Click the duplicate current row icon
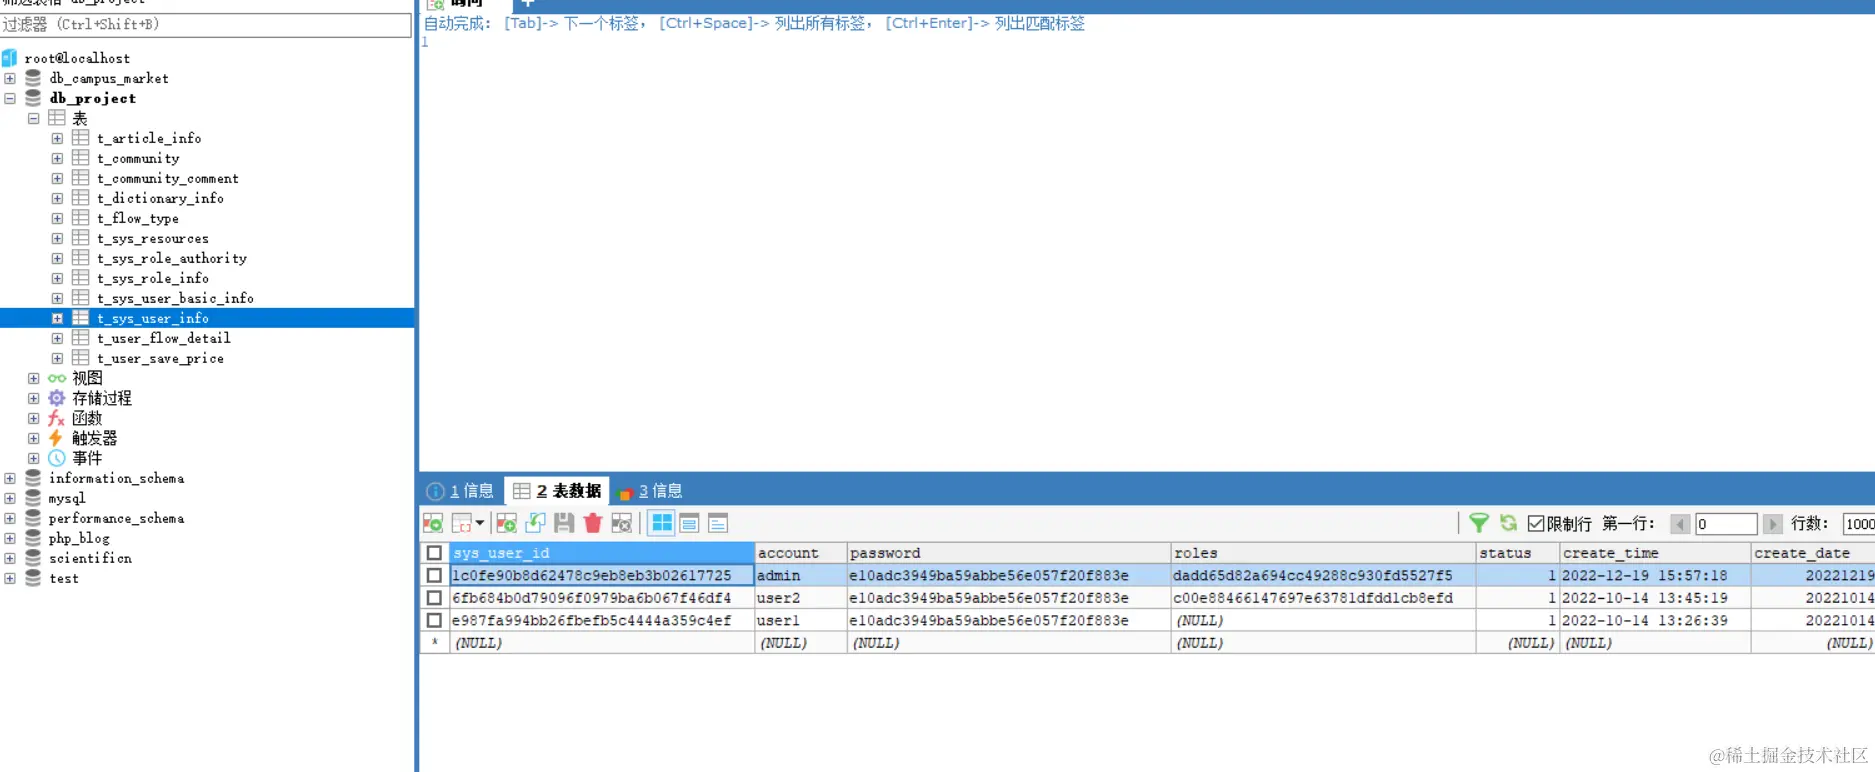1875x772 pixels. coord(535,523)
